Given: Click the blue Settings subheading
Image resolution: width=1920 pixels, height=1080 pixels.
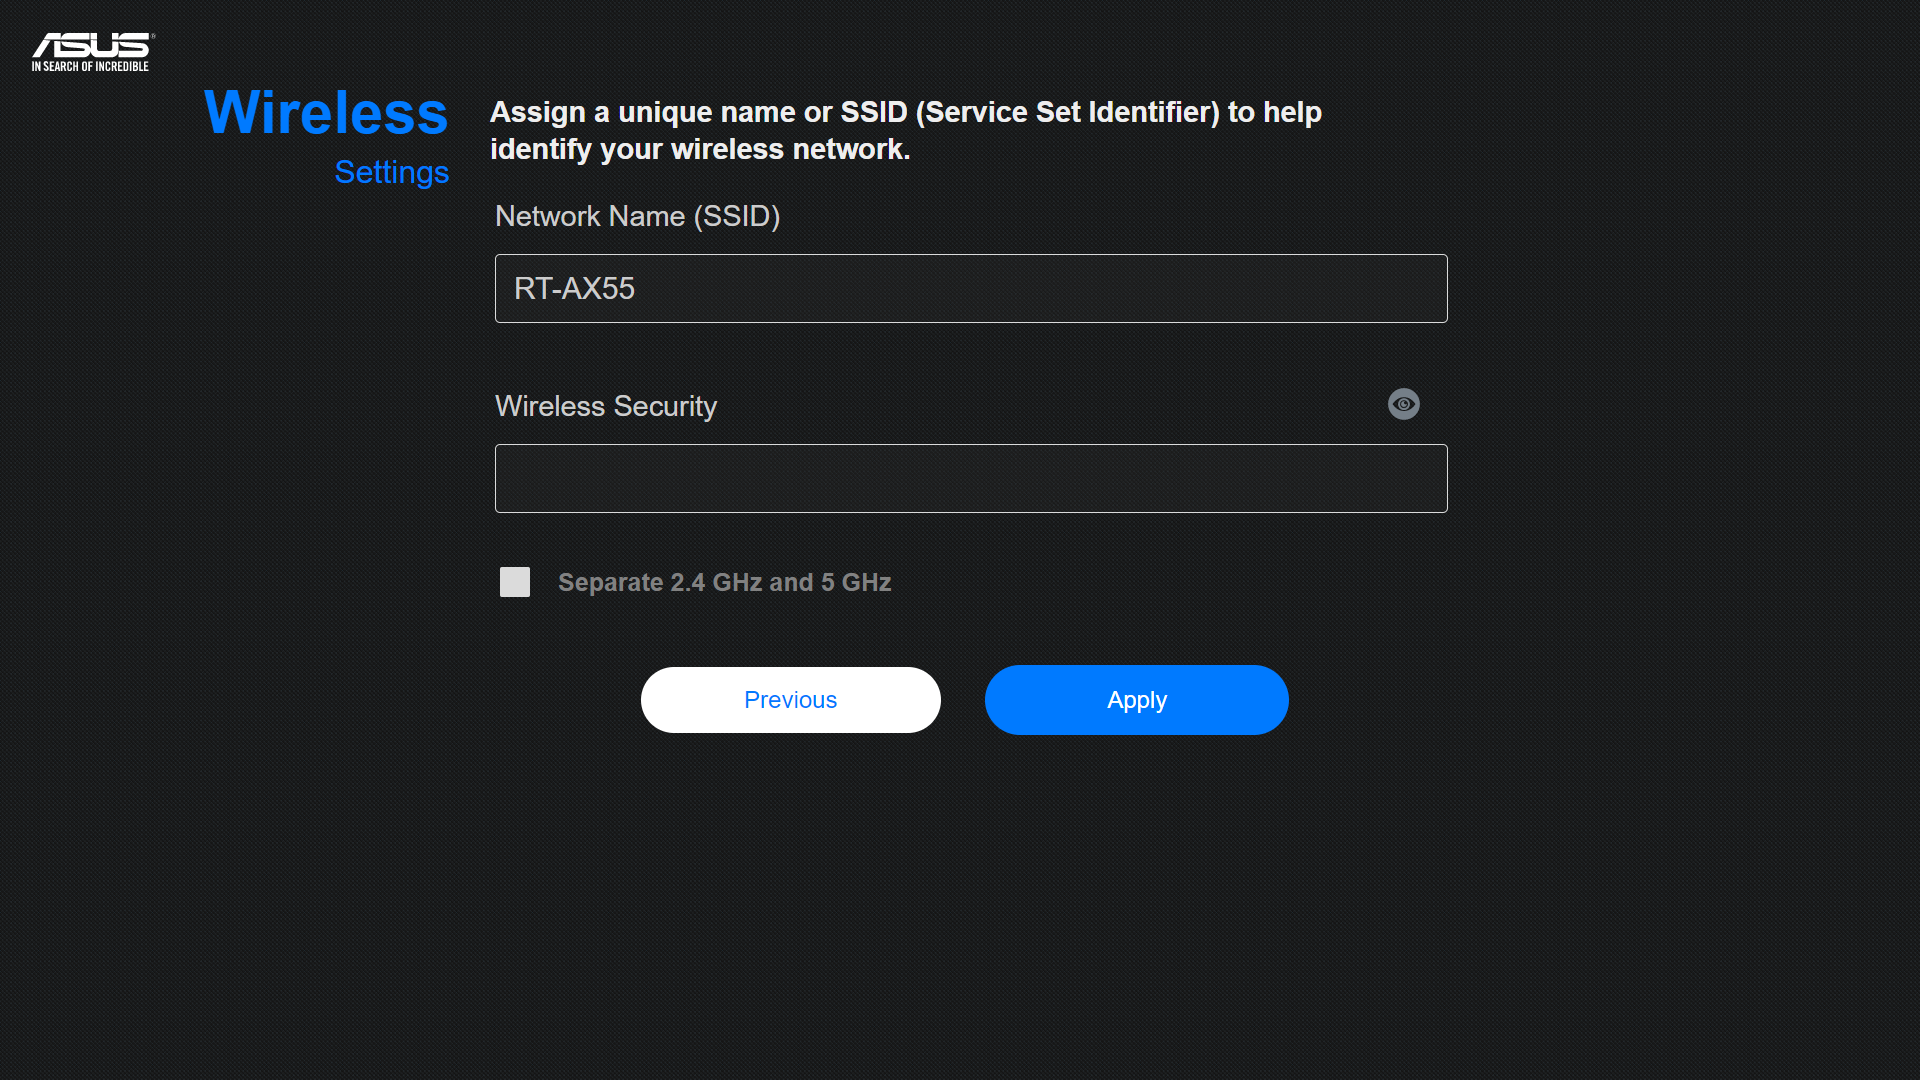Looking at the screenshot, I should tap(391, 172).
